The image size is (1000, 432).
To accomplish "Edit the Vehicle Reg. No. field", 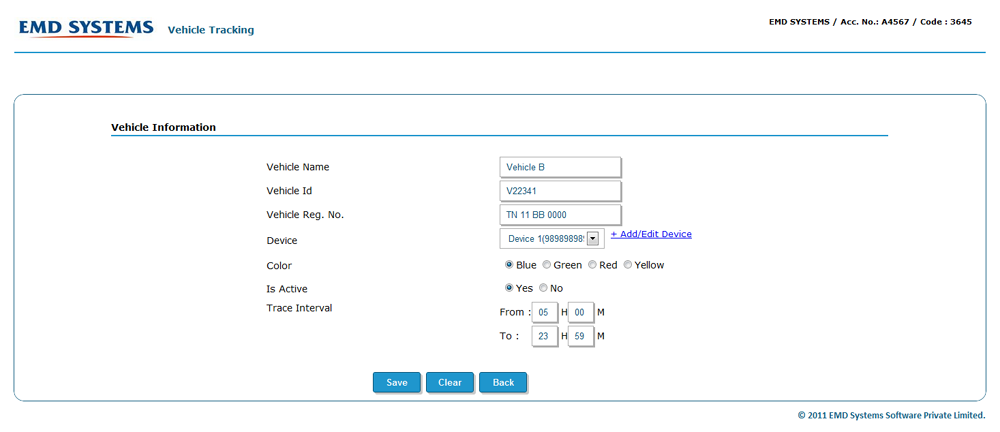I will tap(560, 215).
